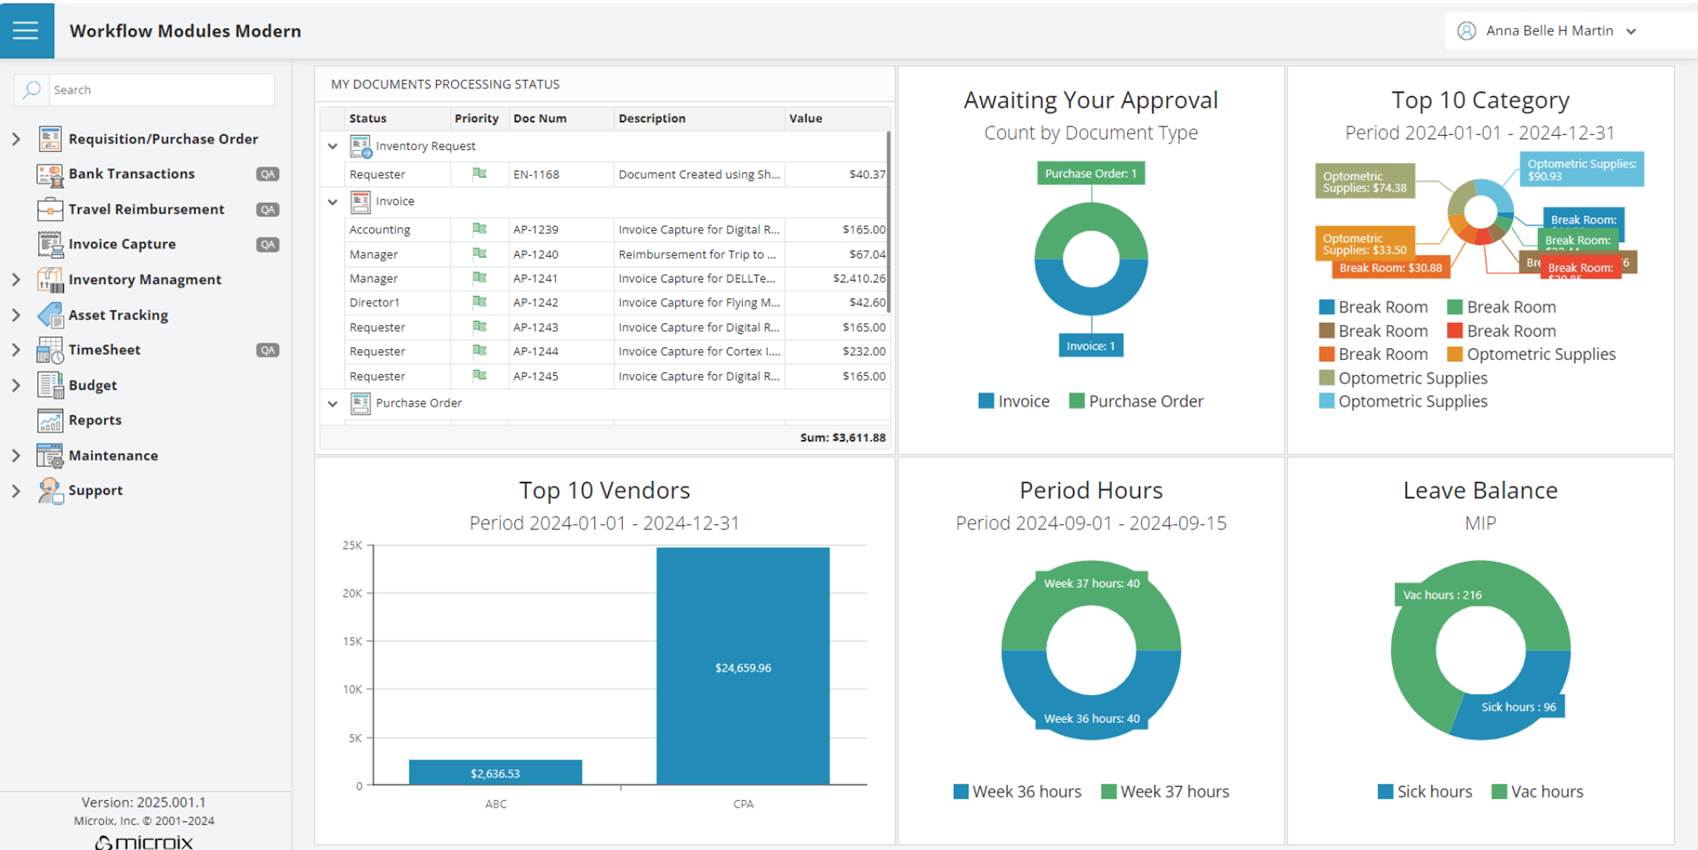
Task: Open Invoice Capture via its icon
Action: tap(50, 245)
